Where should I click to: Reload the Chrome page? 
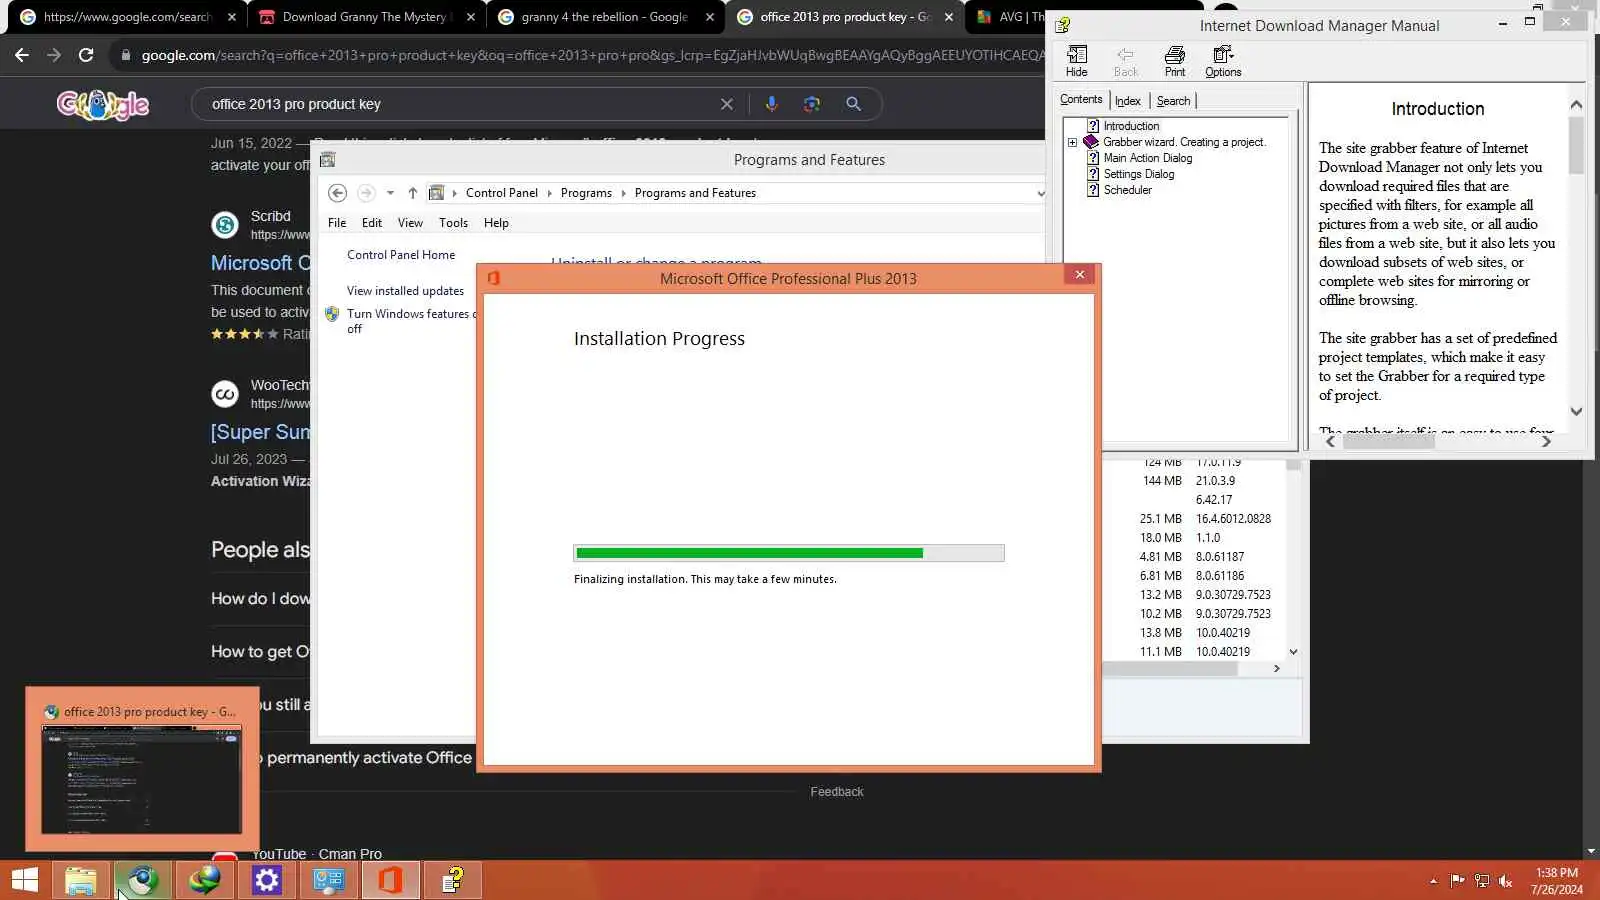pyautogui.click(x=86, y=55)
